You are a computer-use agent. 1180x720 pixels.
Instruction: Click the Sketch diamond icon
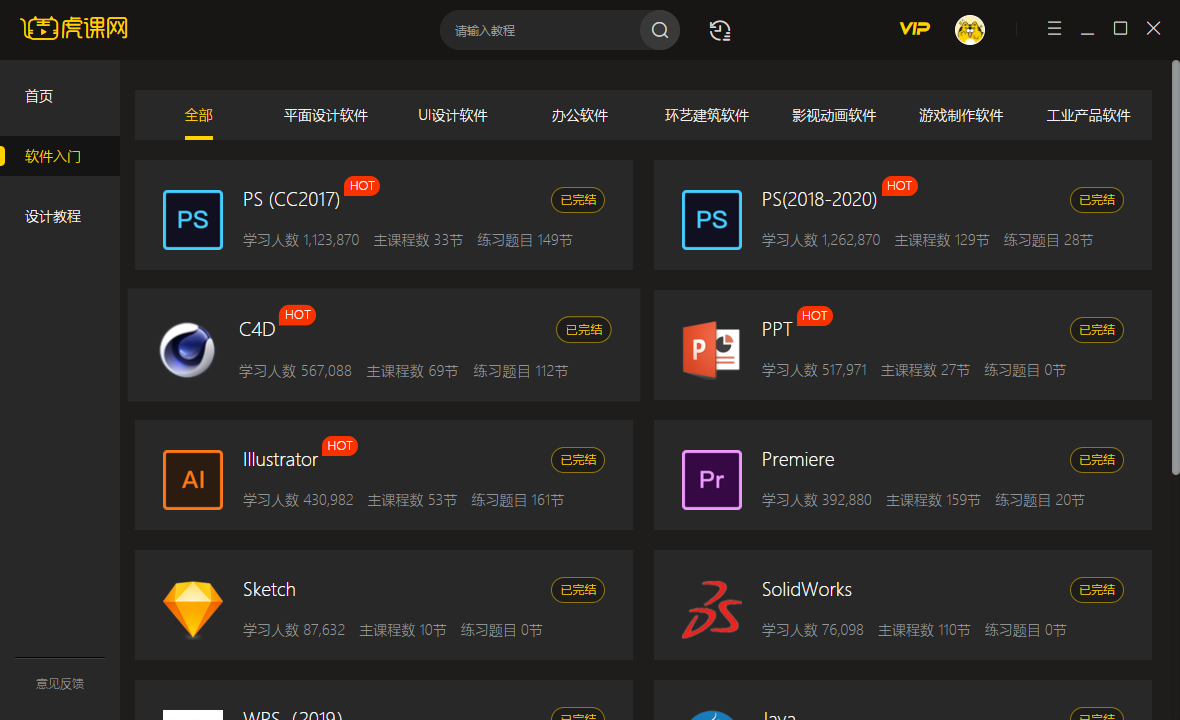pyautogui.click(x=192, y=610)
